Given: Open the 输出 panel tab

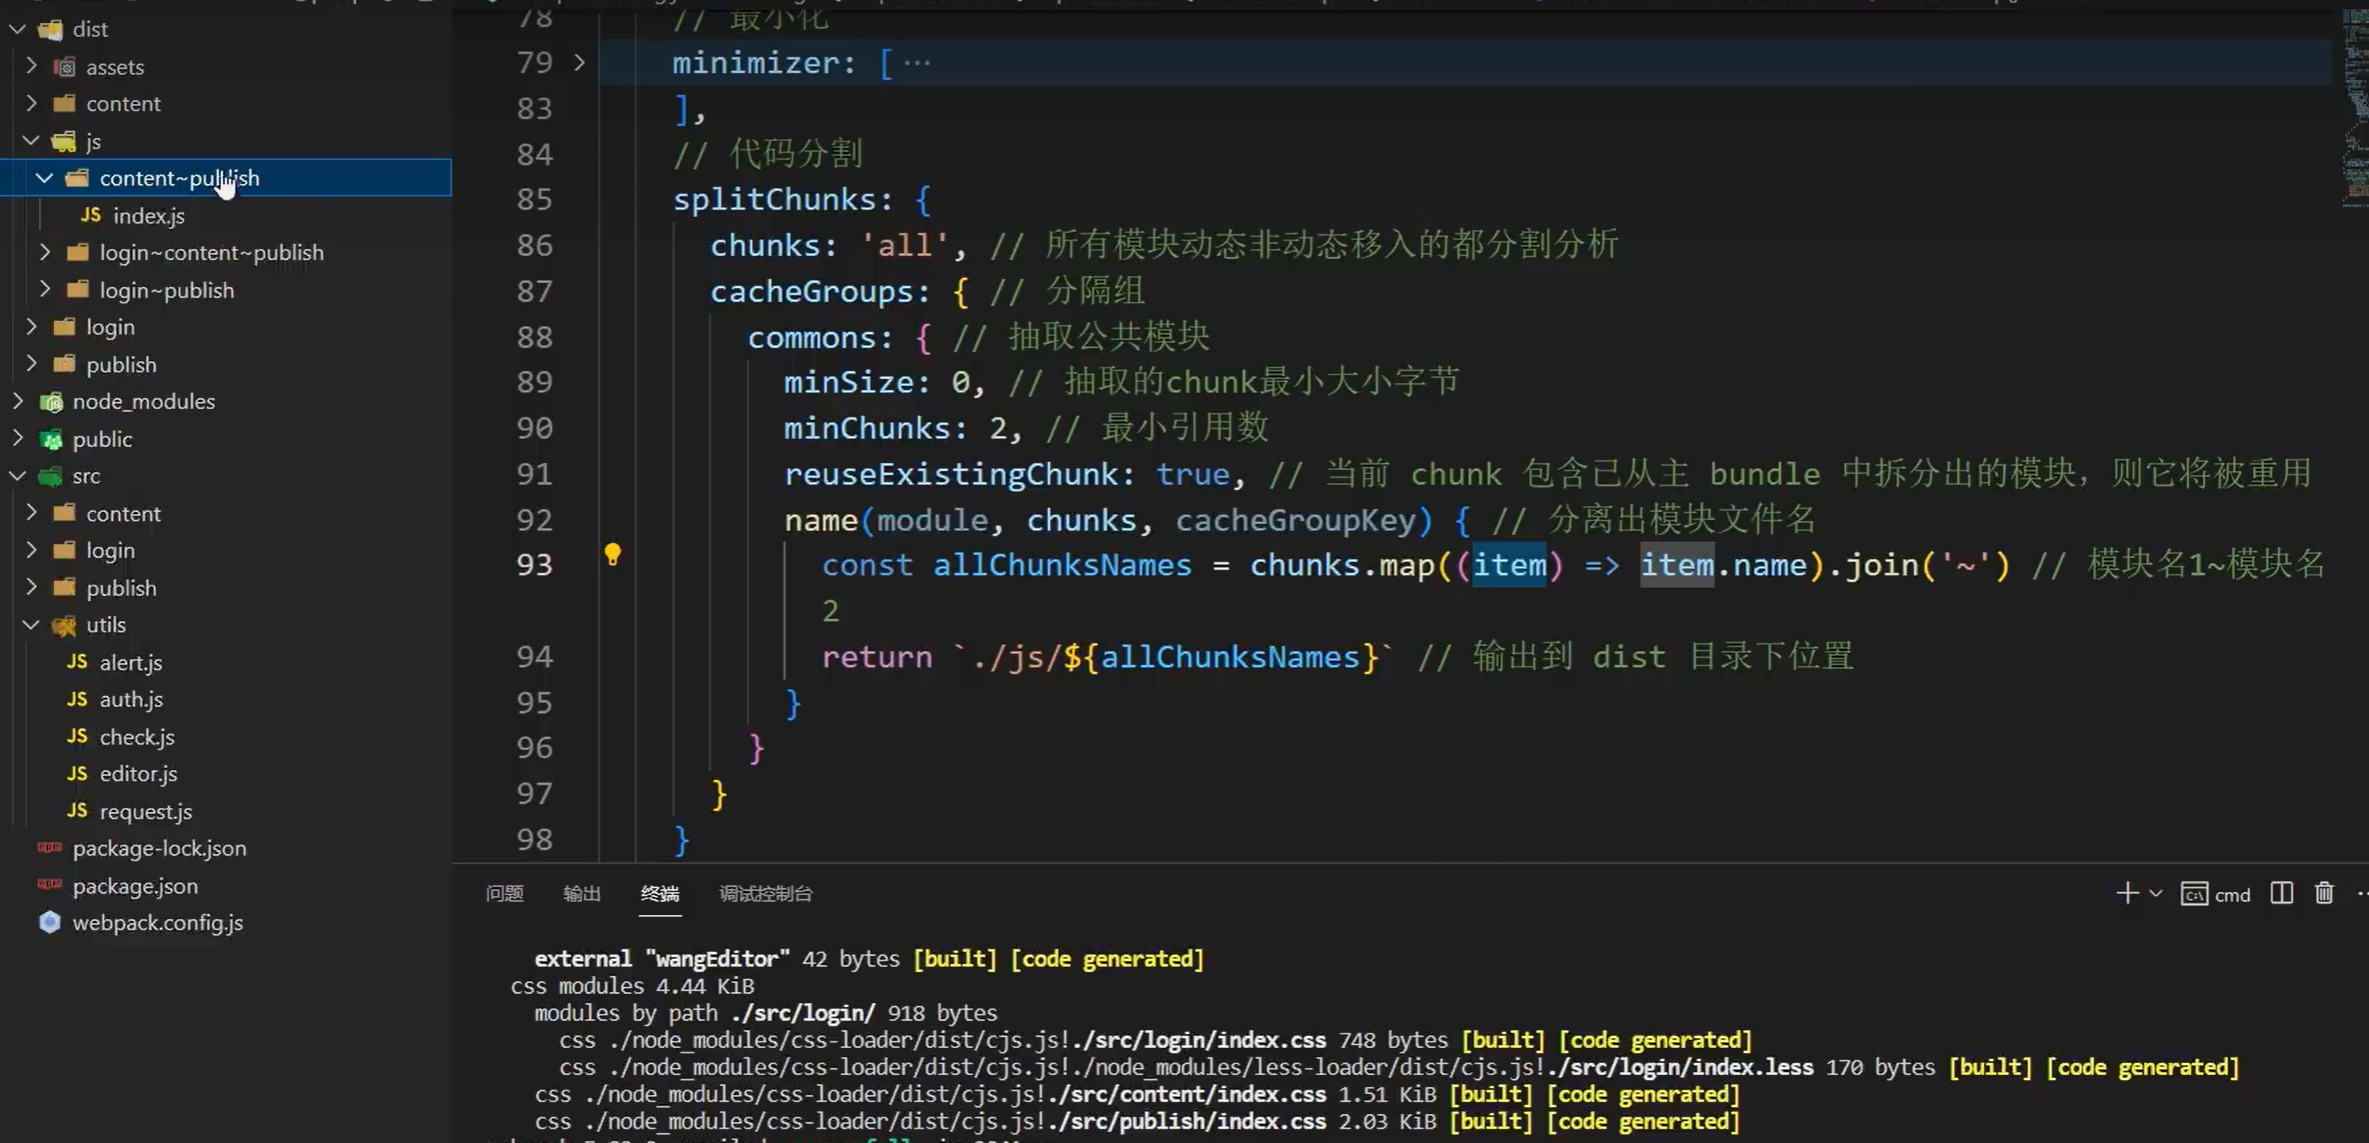Looking at the screenshot, I should click(x=581, y=893).
